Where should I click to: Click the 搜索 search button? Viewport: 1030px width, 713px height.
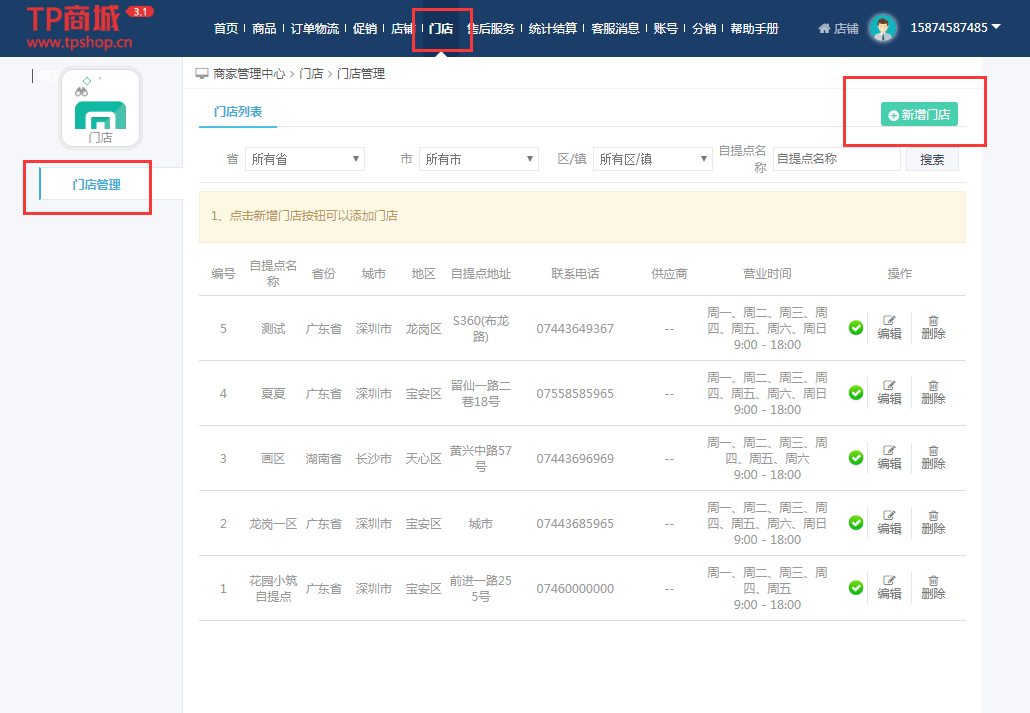(931, 159)
